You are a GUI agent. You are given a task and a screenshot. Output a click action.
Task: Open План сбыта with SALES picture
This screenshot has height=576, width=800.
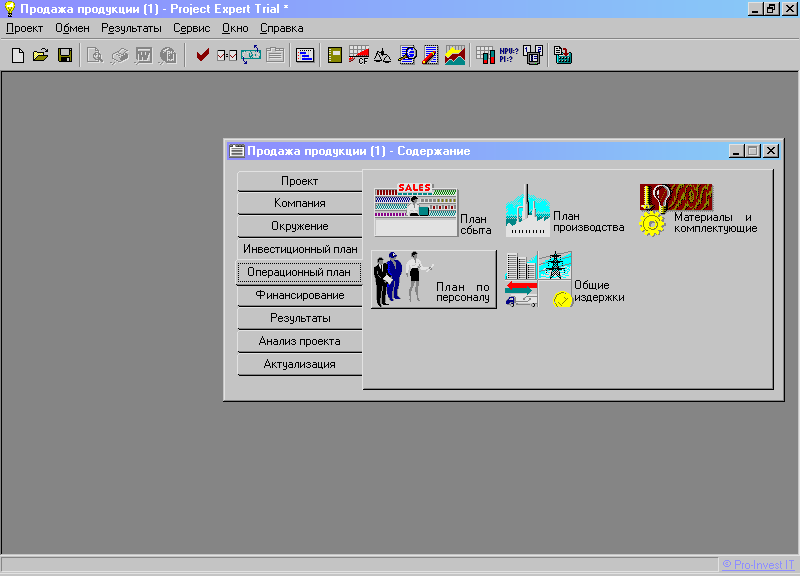click(433, 211)
